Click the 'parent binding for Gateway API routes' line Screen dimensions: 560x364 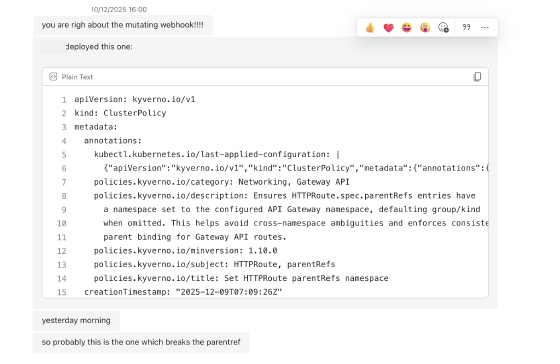click(x=195, y=237)
